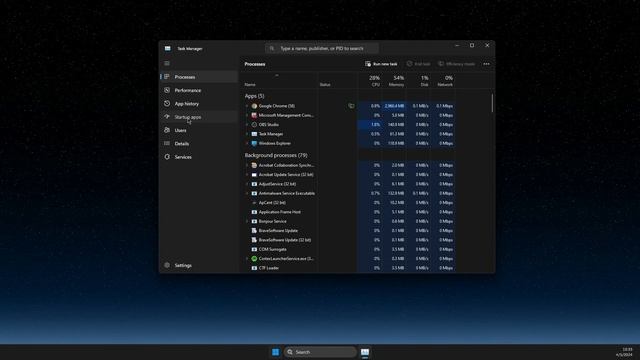Image resolution: width=640 pixels, height=360 pixels.
Task: Select the ContextLauncherService icon
Action: coord(254,259)
